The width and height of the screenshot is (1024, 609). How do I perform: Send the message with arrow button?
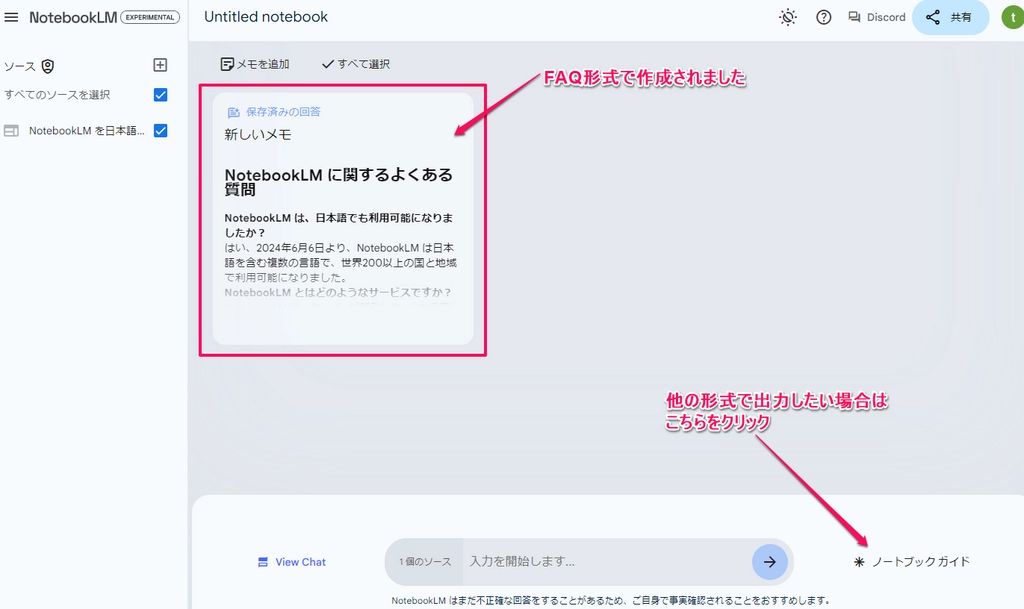point(770,562)
